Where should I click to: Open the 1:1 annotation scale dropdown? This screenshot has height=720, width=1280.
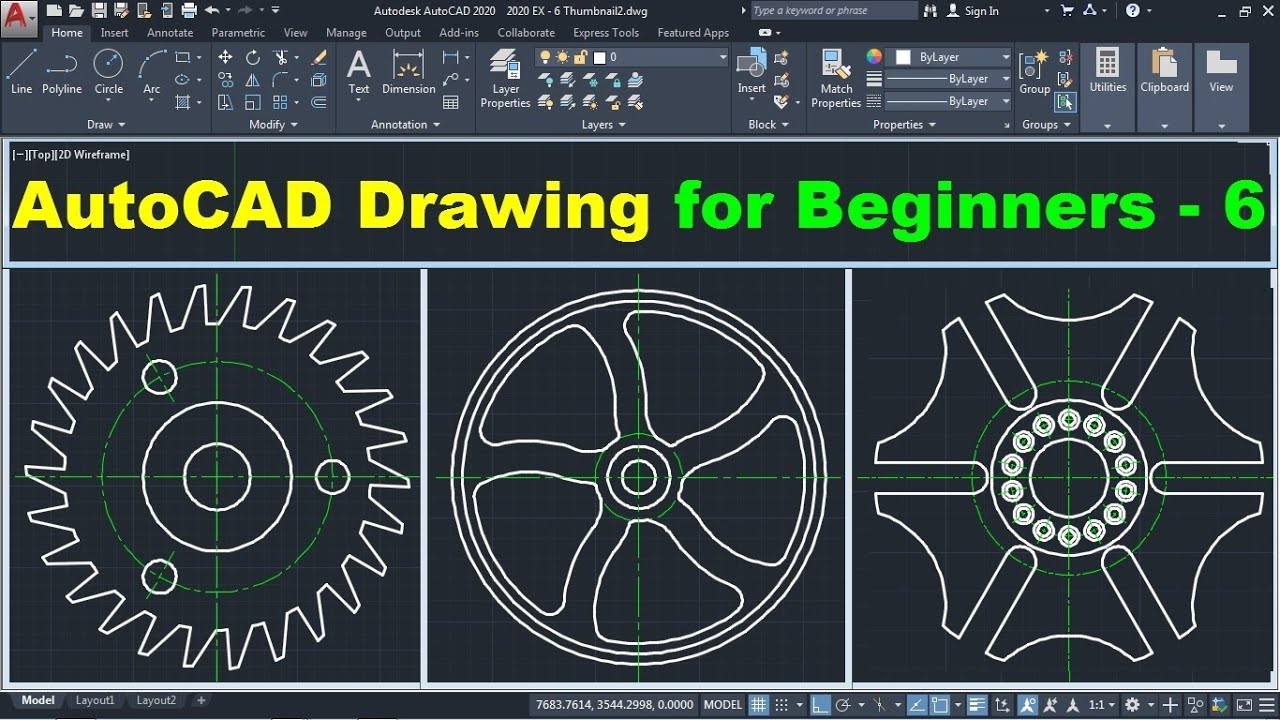(x=1102, y=705)
